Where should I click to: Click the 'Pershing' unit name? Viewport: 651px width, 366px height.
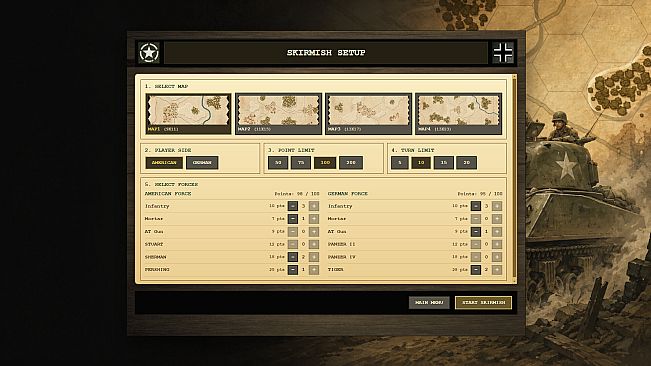pos(157,270)
